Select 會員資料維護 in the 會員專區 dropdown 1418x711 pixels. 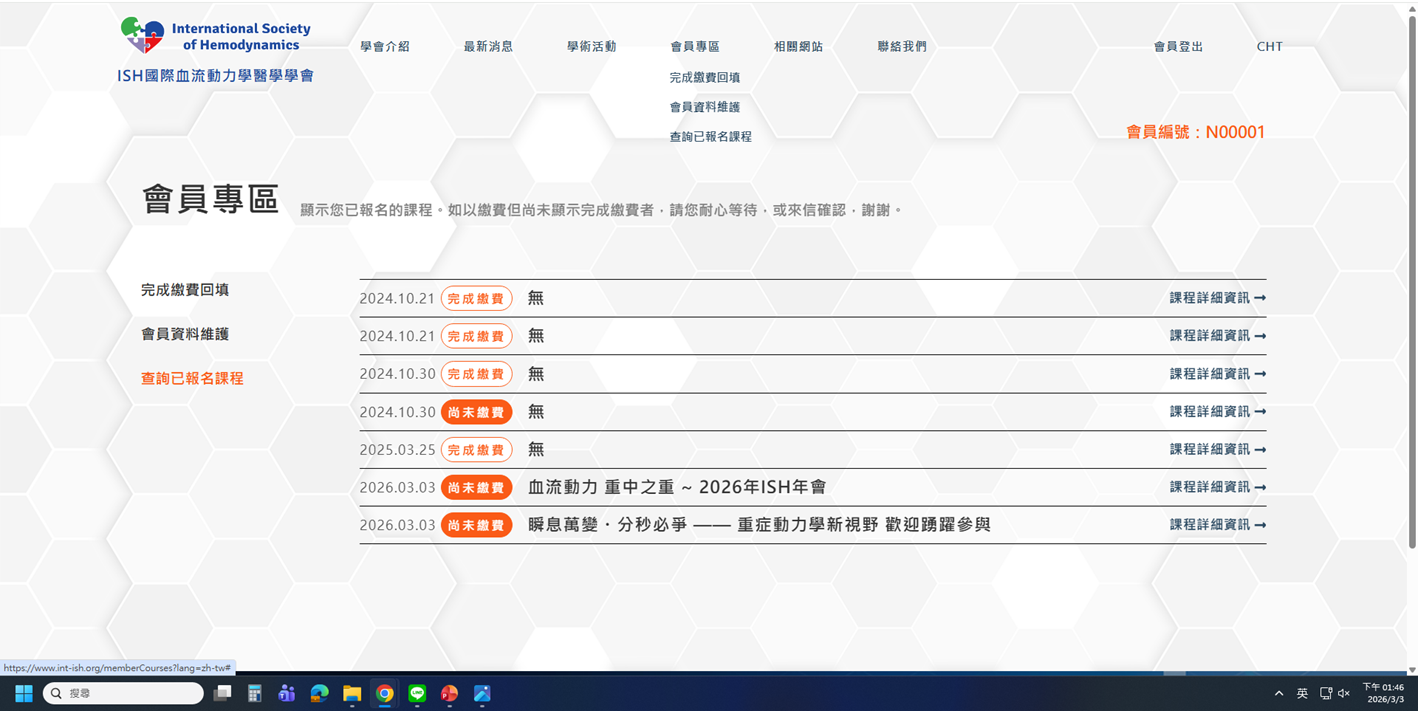(x=704, y=107)
